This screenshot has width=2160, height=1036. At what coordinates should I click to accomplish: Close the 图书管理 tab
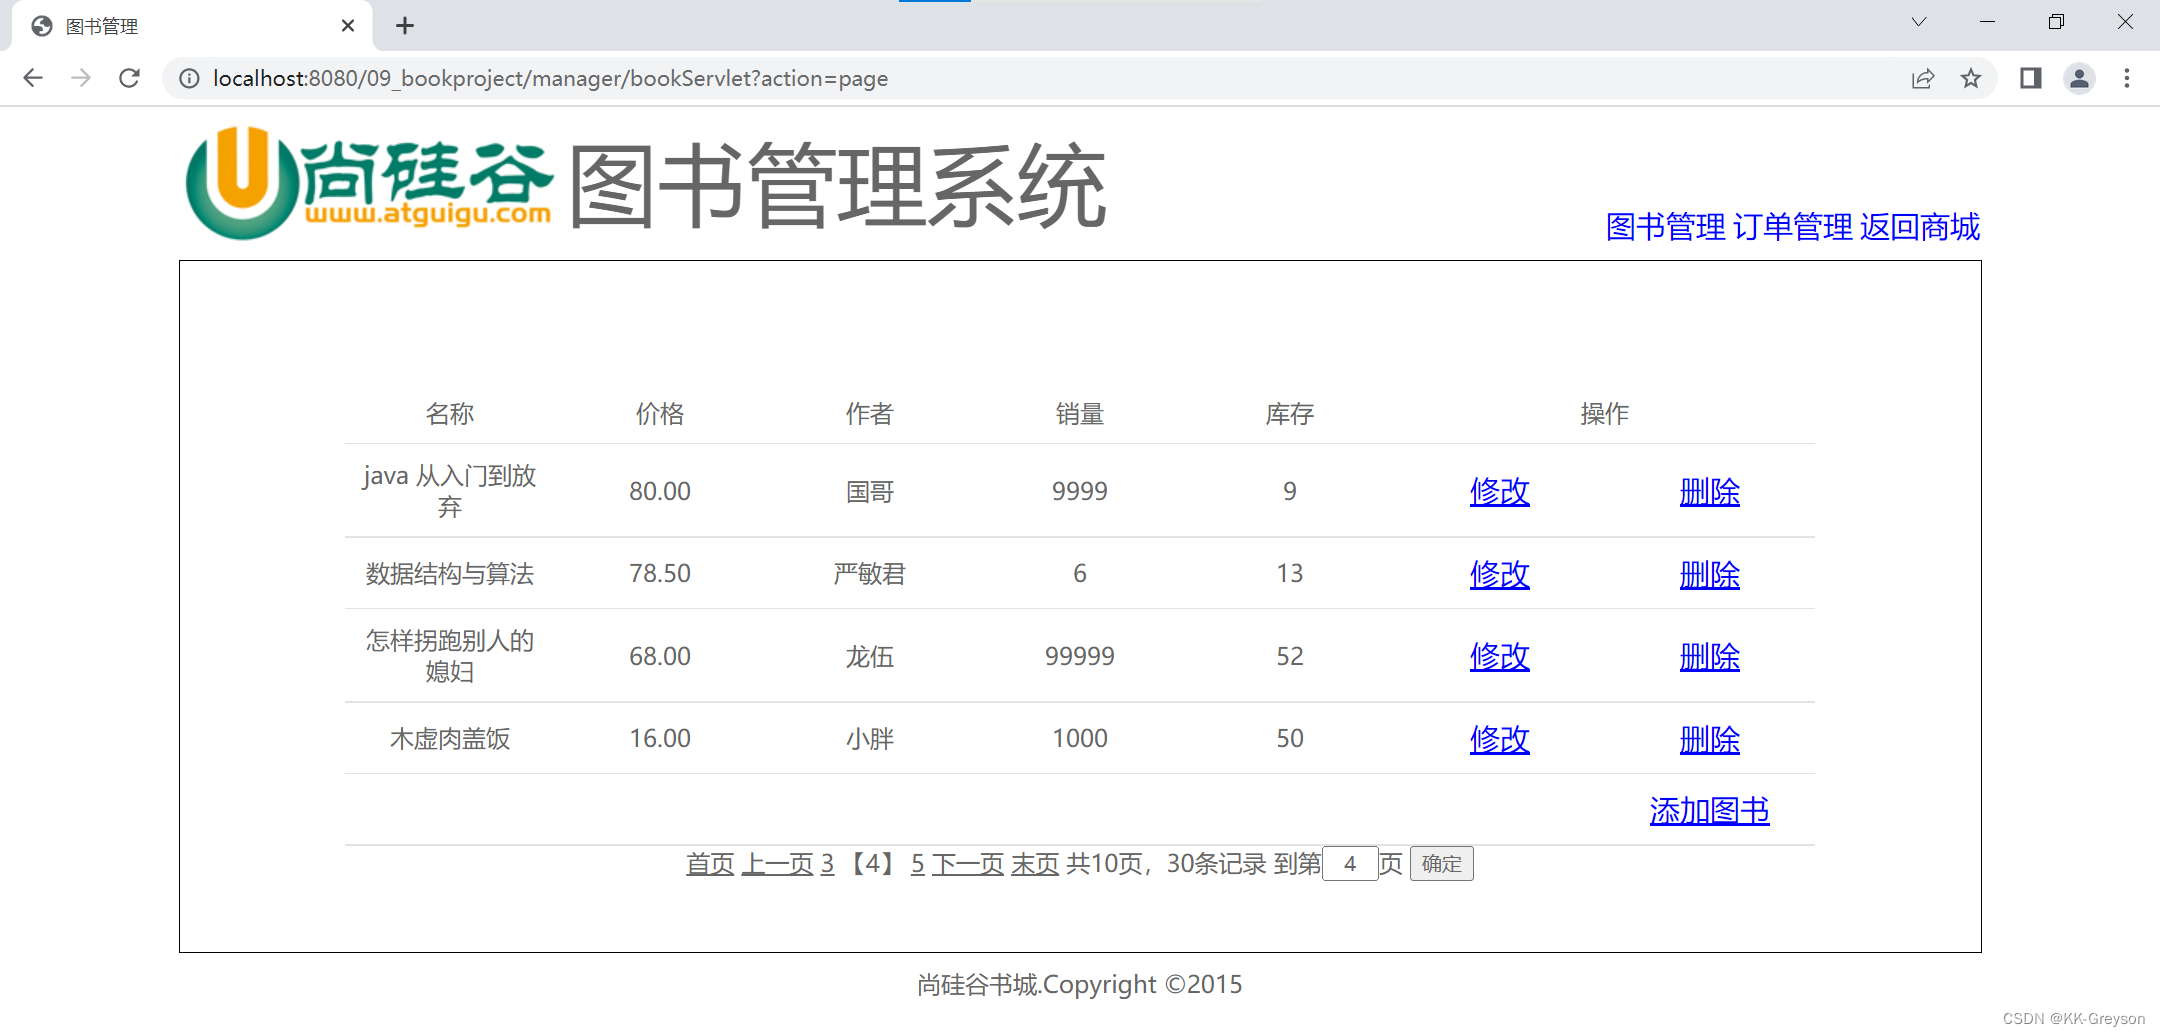point(348,26)
